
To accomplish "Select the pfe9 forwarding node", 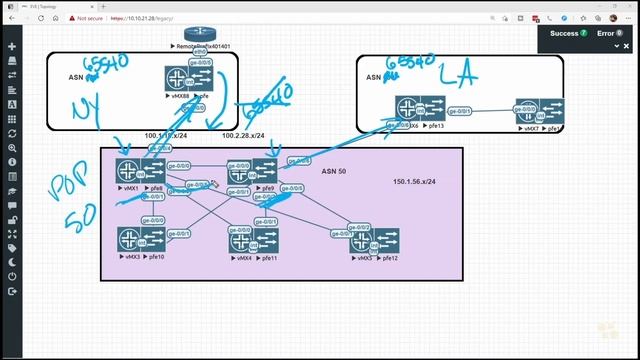I will pyautogui.click(x=264, y=171).
